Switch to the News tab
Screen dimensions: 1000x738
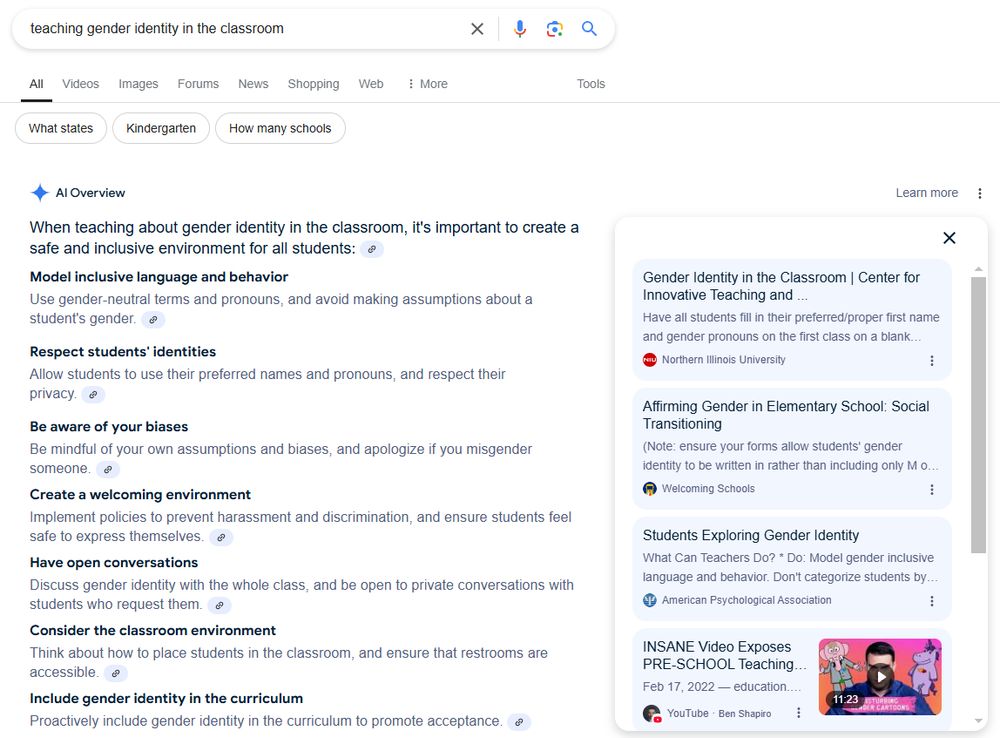pyautogui.click(x=253, y=84)
